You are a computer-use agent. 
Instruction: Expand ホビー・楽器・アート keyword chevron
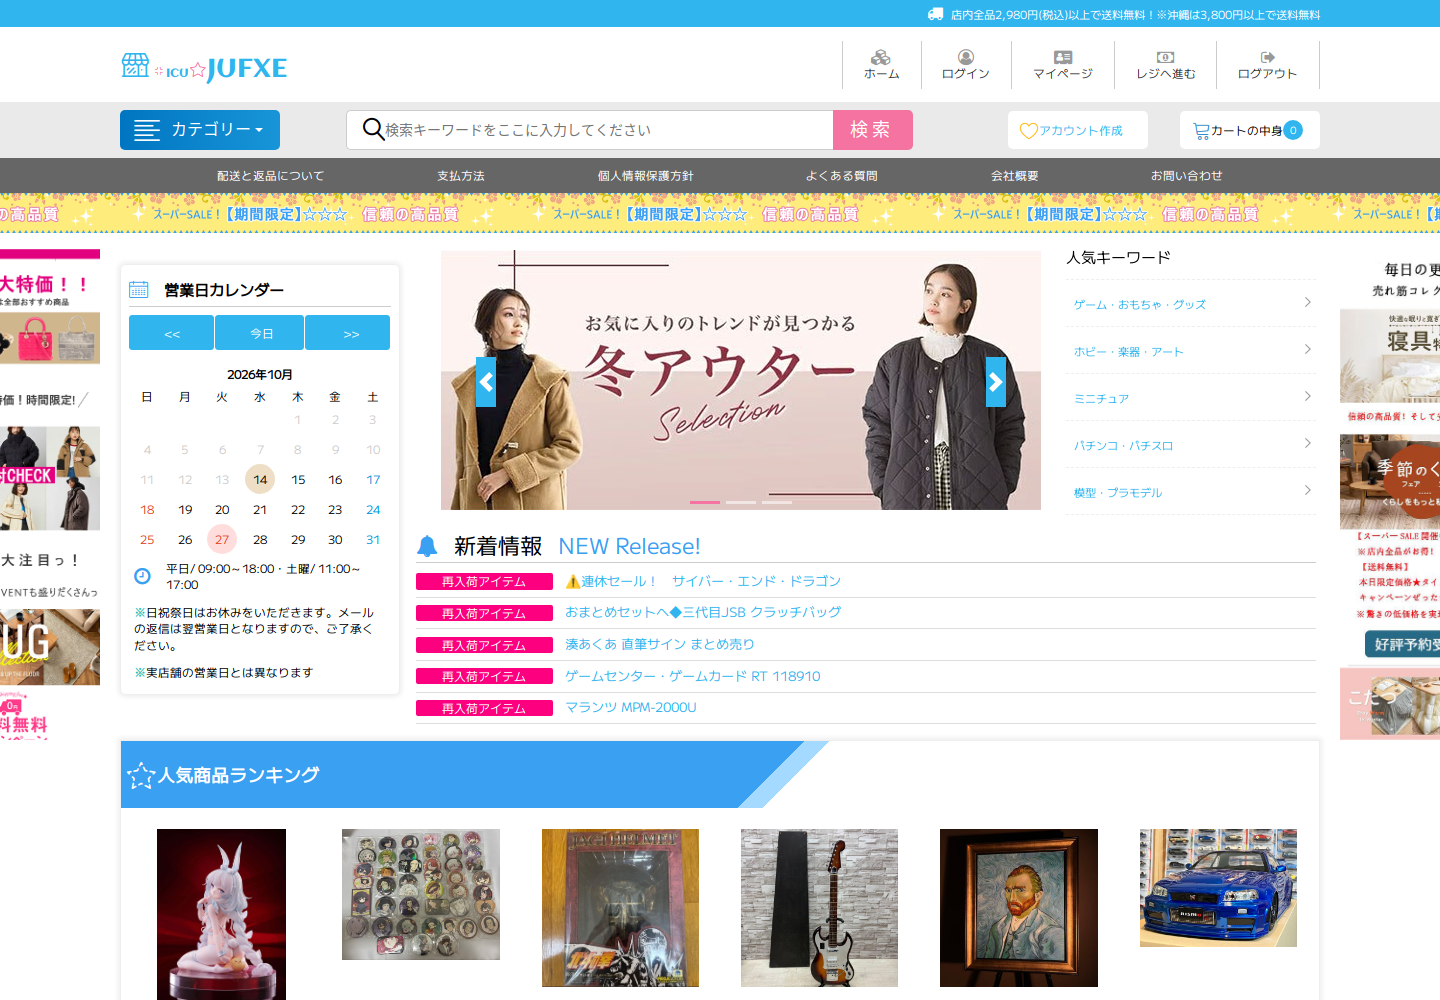(1308, 350)
